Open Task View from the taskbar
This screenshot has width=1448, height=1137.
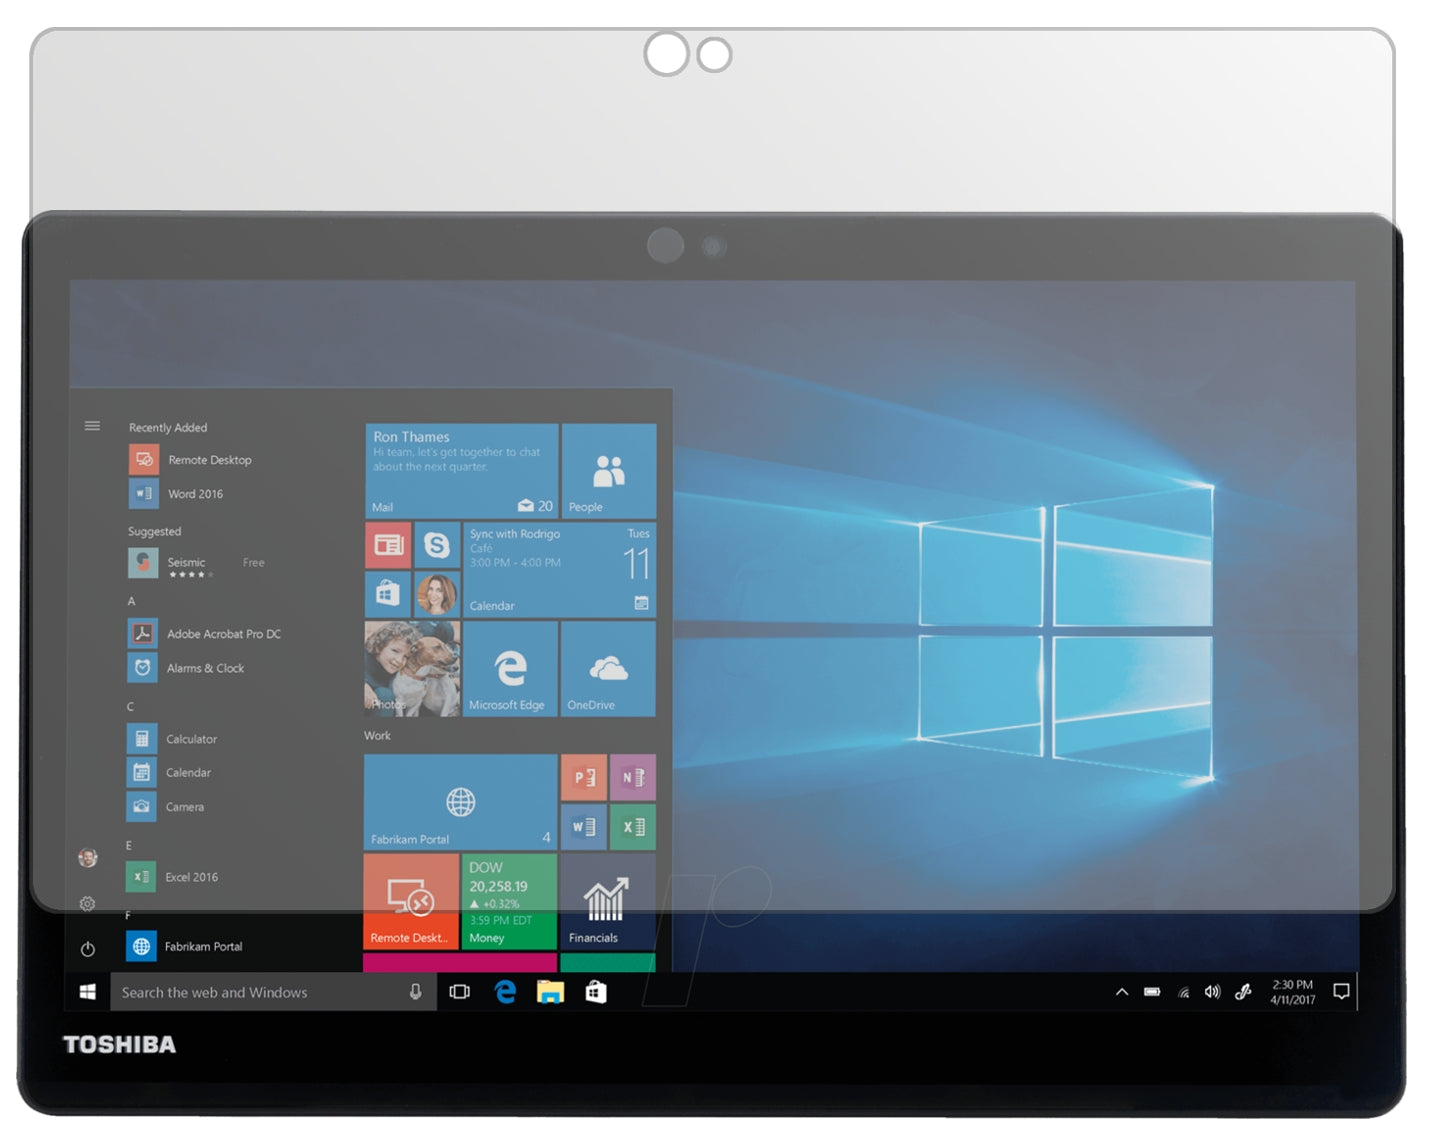460,992
